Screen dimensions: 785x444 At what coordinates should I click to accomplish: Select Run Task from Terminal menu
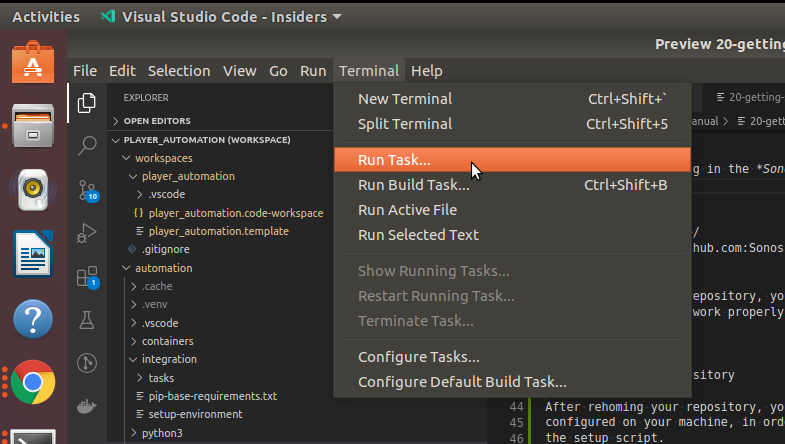[394, 160]
